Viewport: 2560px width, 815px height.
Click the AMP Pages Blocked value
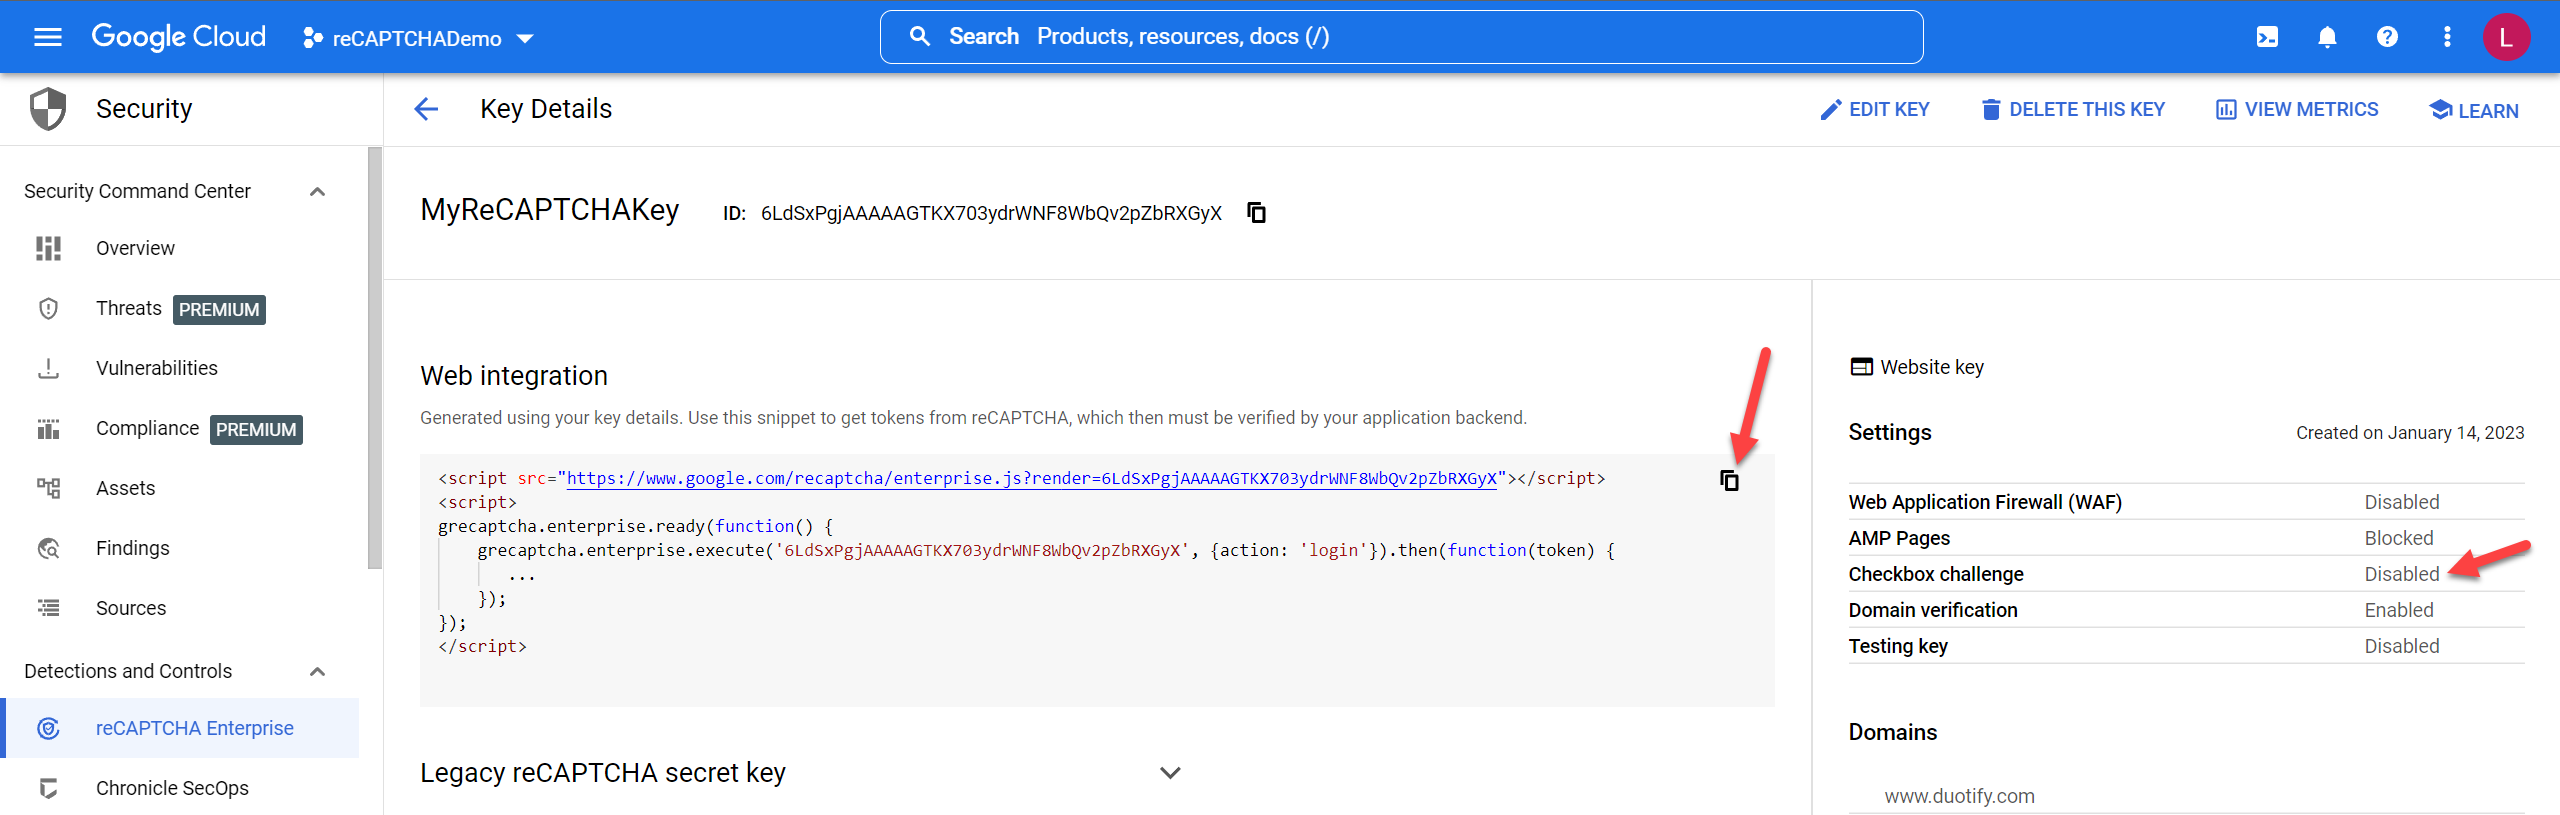pyautogui.click(x=2398, y=538)
